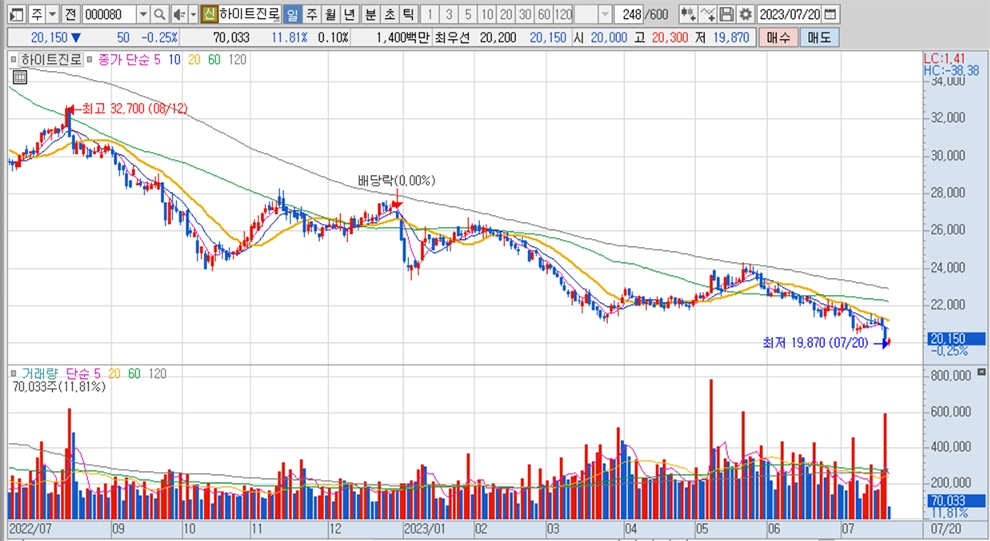Open the calendar date picker icon

831,14
